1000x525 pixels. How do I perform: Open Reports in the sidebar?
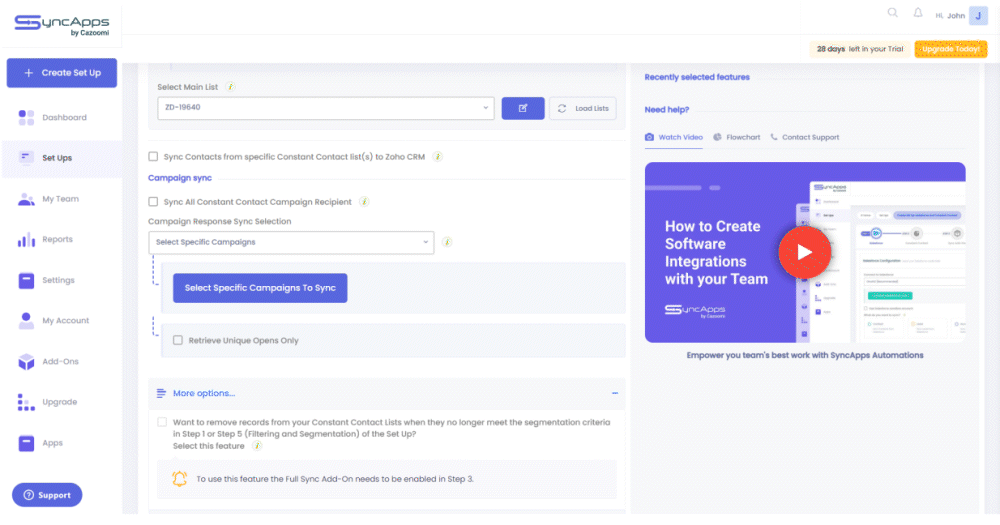tap(57, 239)
